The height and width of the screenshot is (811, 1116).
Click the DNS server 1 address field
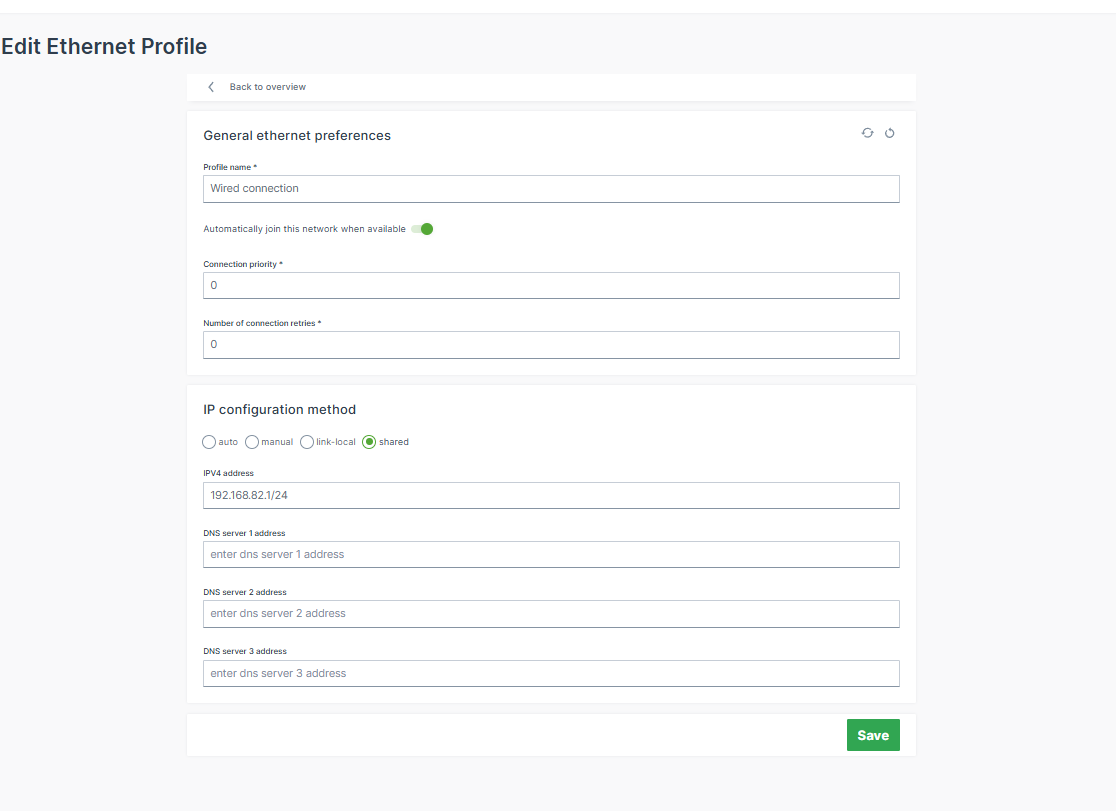(550, 554)
